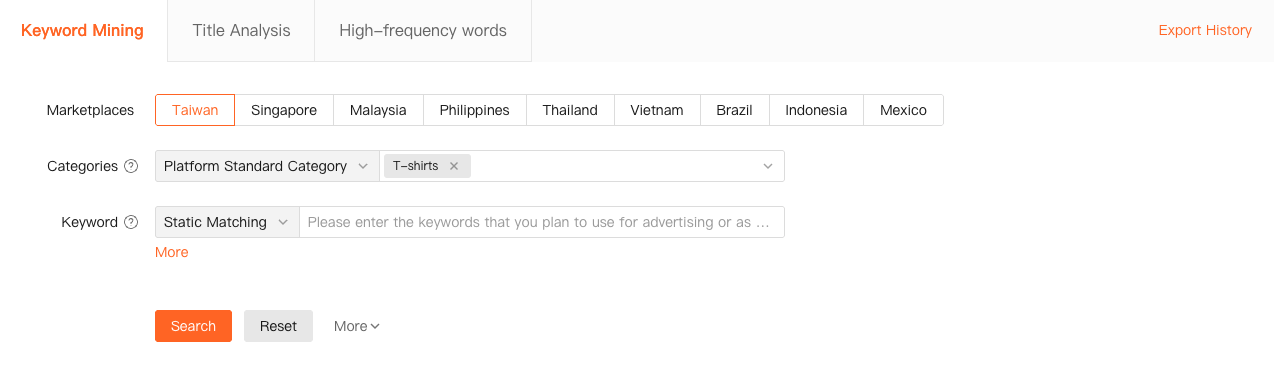Open the High-frequency words tab
This screenshot has width=1274, height=371.
423,30
